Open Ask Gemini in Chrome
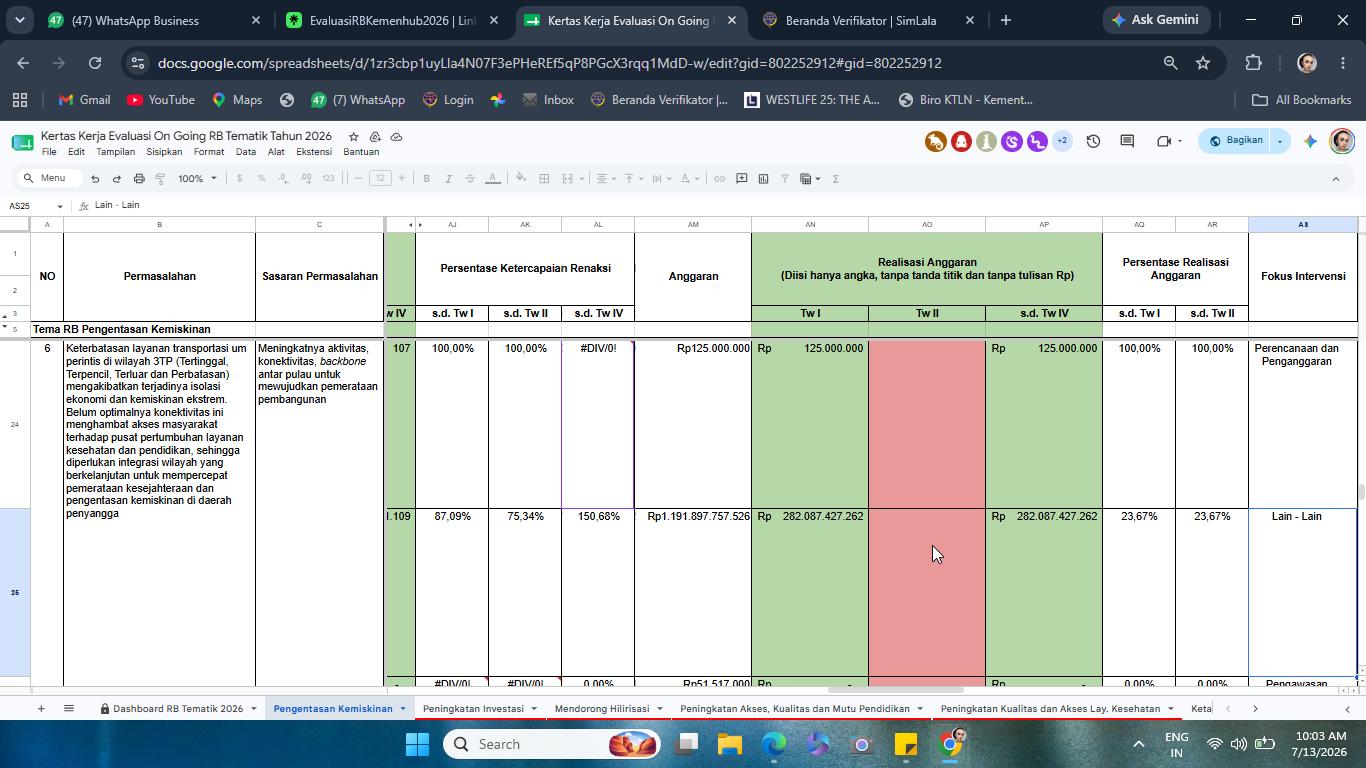The height and width of the screenshot is (768, 1366). pos(1157,20)
